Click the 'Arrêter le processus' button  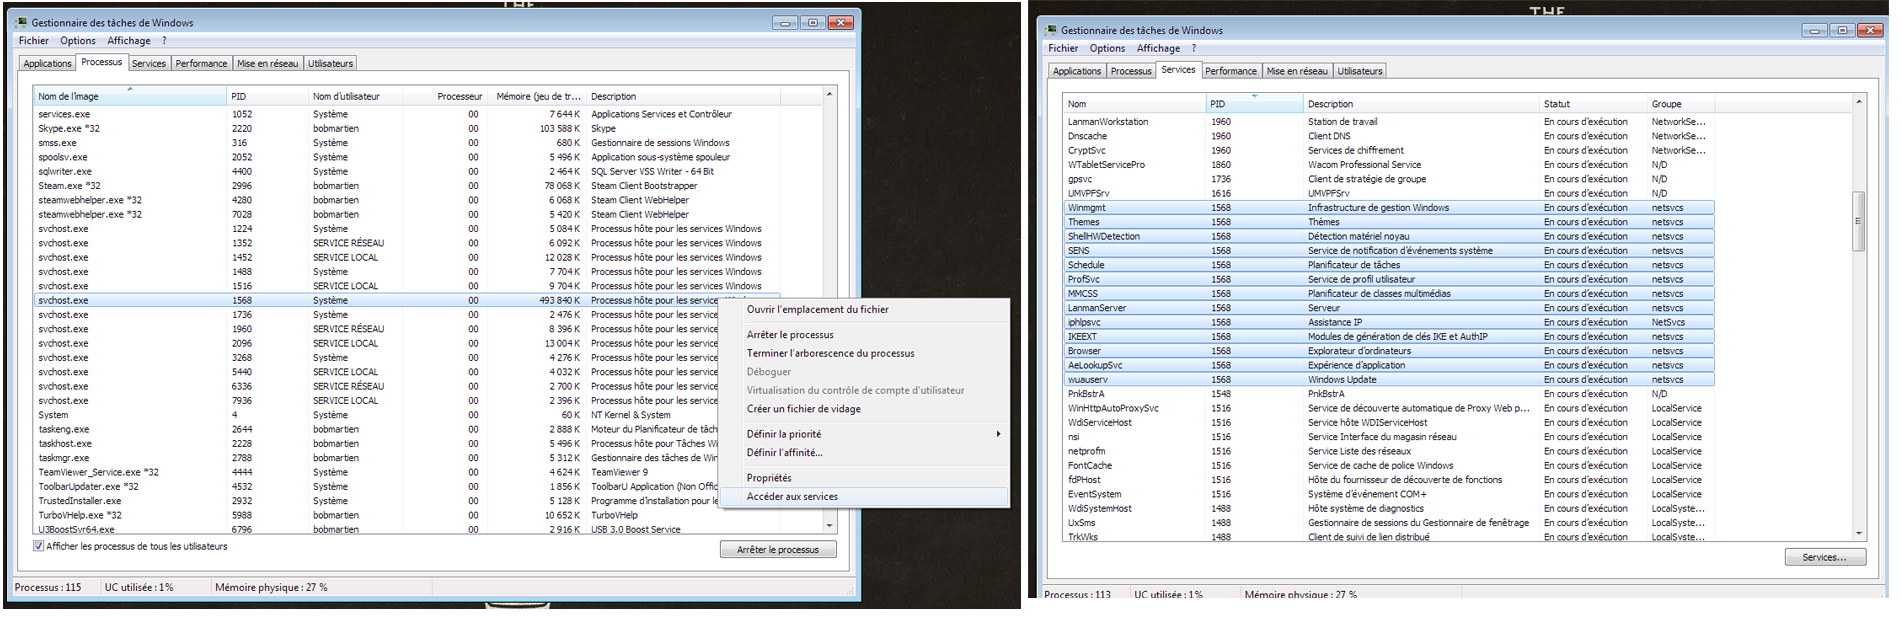coord(778,549)
